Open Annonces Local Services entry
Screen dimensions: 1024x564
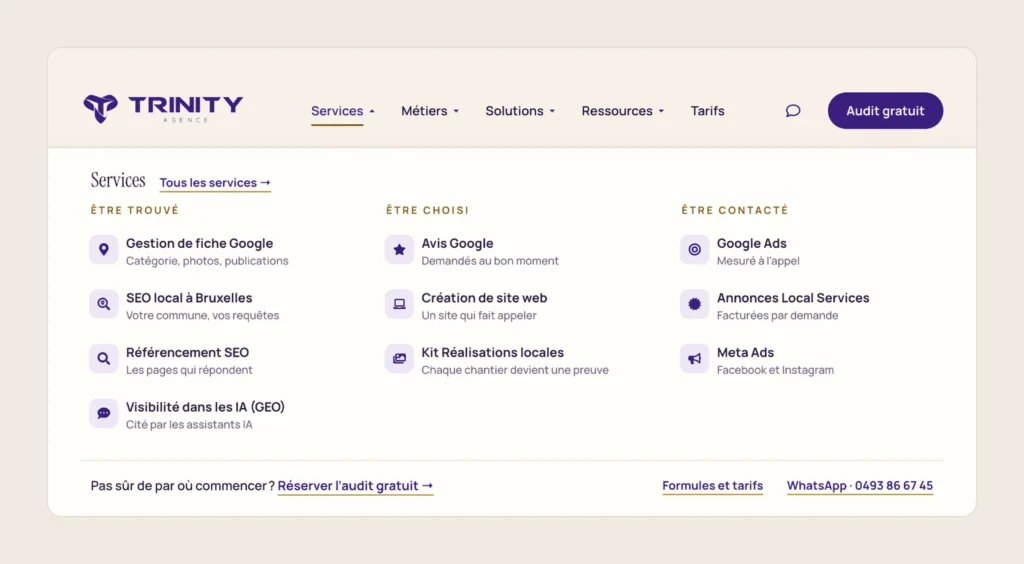pos(793,298)
